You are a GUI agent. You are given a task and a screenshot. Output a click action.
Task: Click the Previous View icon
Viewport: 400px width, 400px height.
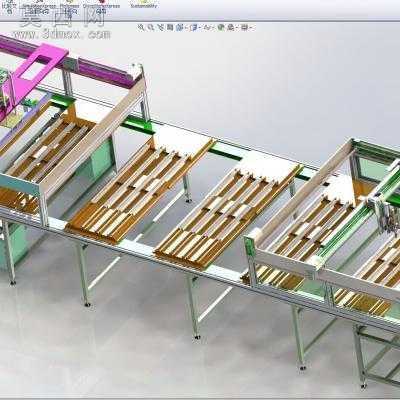click(161, 28)
